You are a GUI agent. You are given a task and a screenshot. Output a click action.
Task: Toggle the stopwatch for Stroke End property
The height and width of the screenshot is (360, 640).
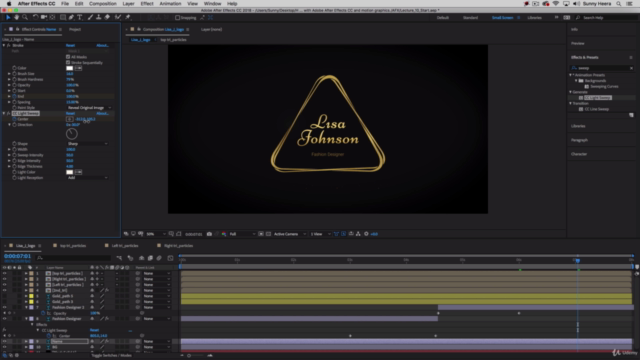point(14,96)
